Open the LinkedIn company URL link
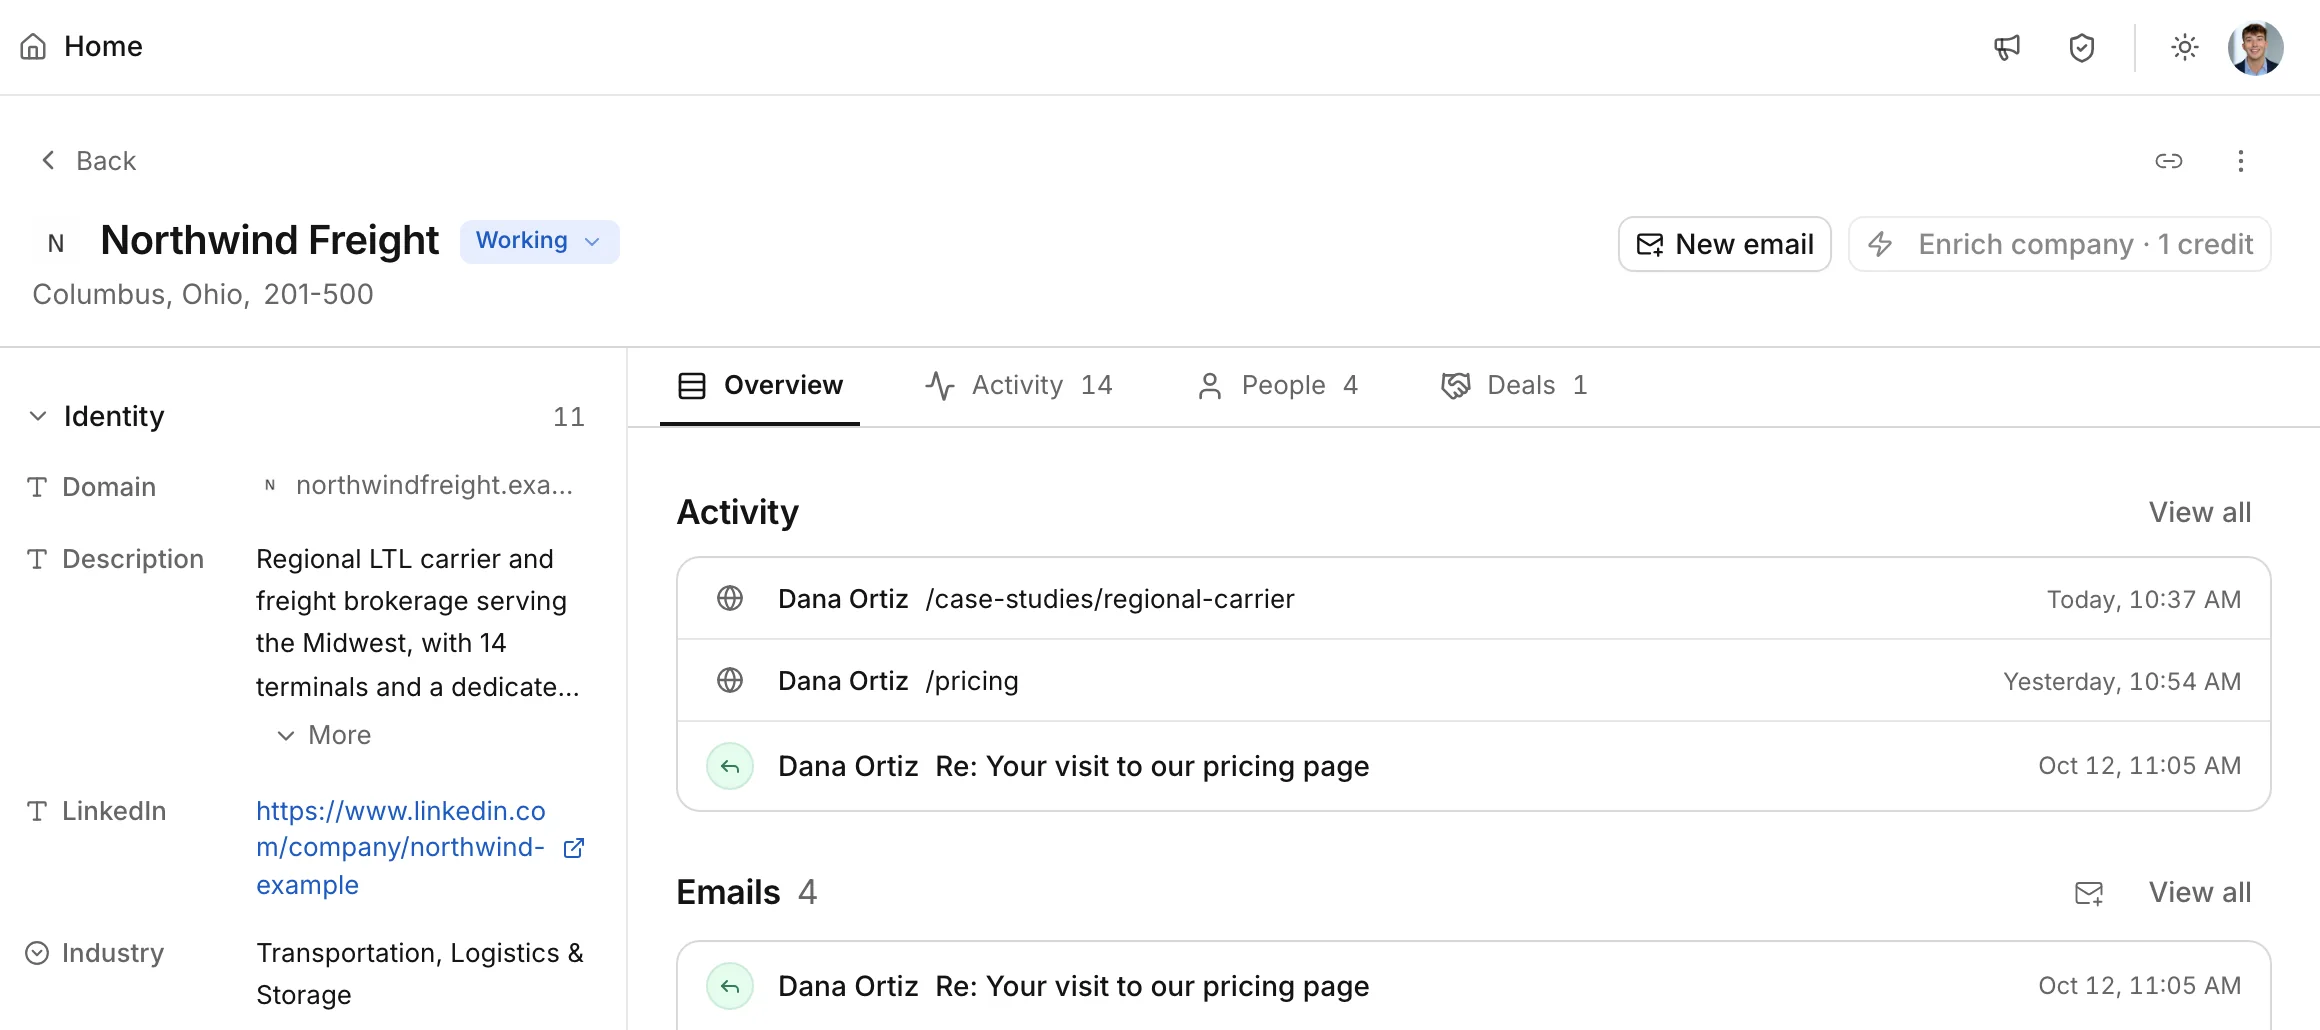Image resolution: width=2320 pixels, height=1030 pixels. 401,848
